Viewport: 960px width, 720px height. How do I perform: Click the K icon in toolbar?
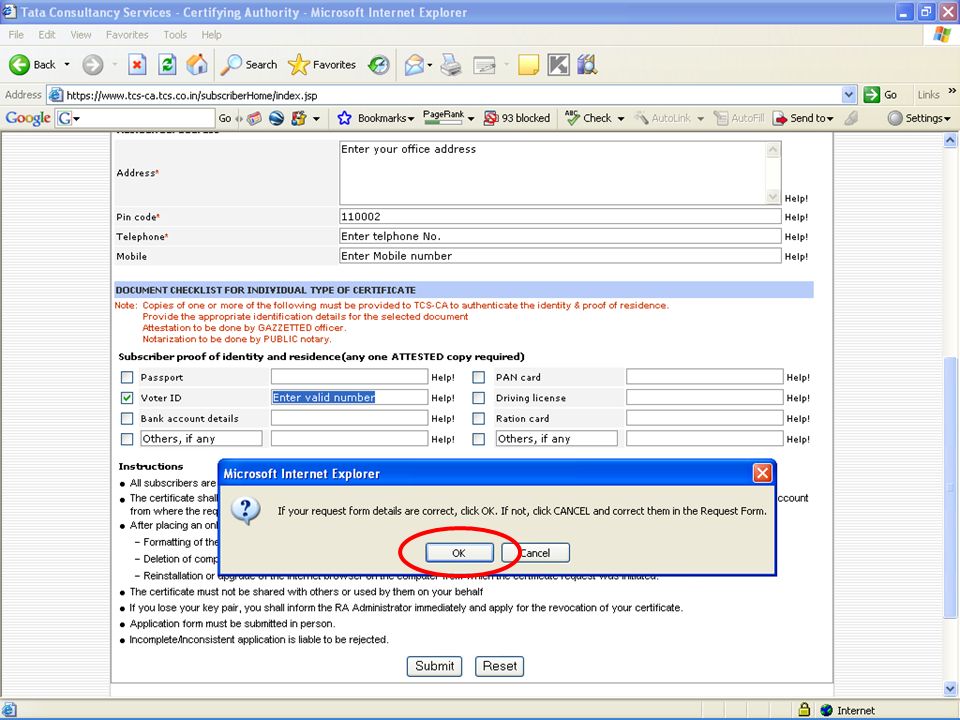[x=558, y=64]
